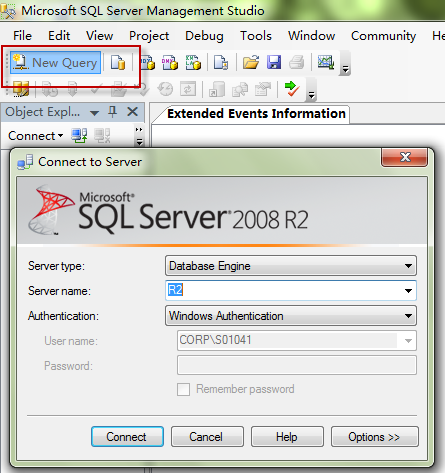Click the New Query toolbar button

(x=55, y=62)
